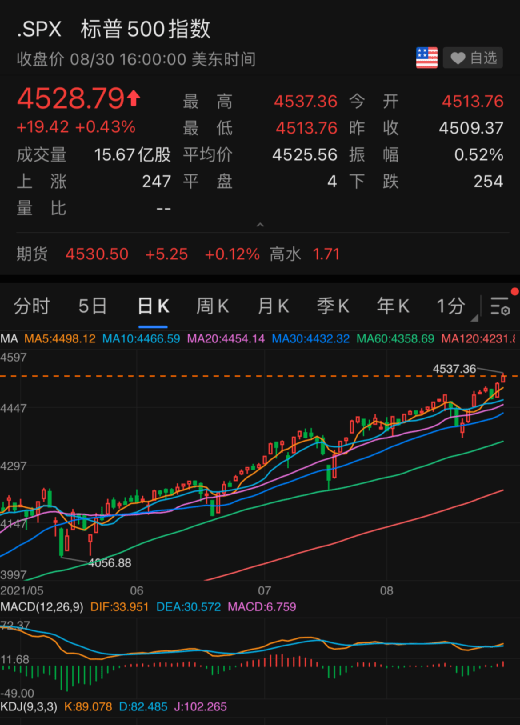Click the US flag market icon
The height and width of the screenshot is (725, 520).
[x=427, y=58]
